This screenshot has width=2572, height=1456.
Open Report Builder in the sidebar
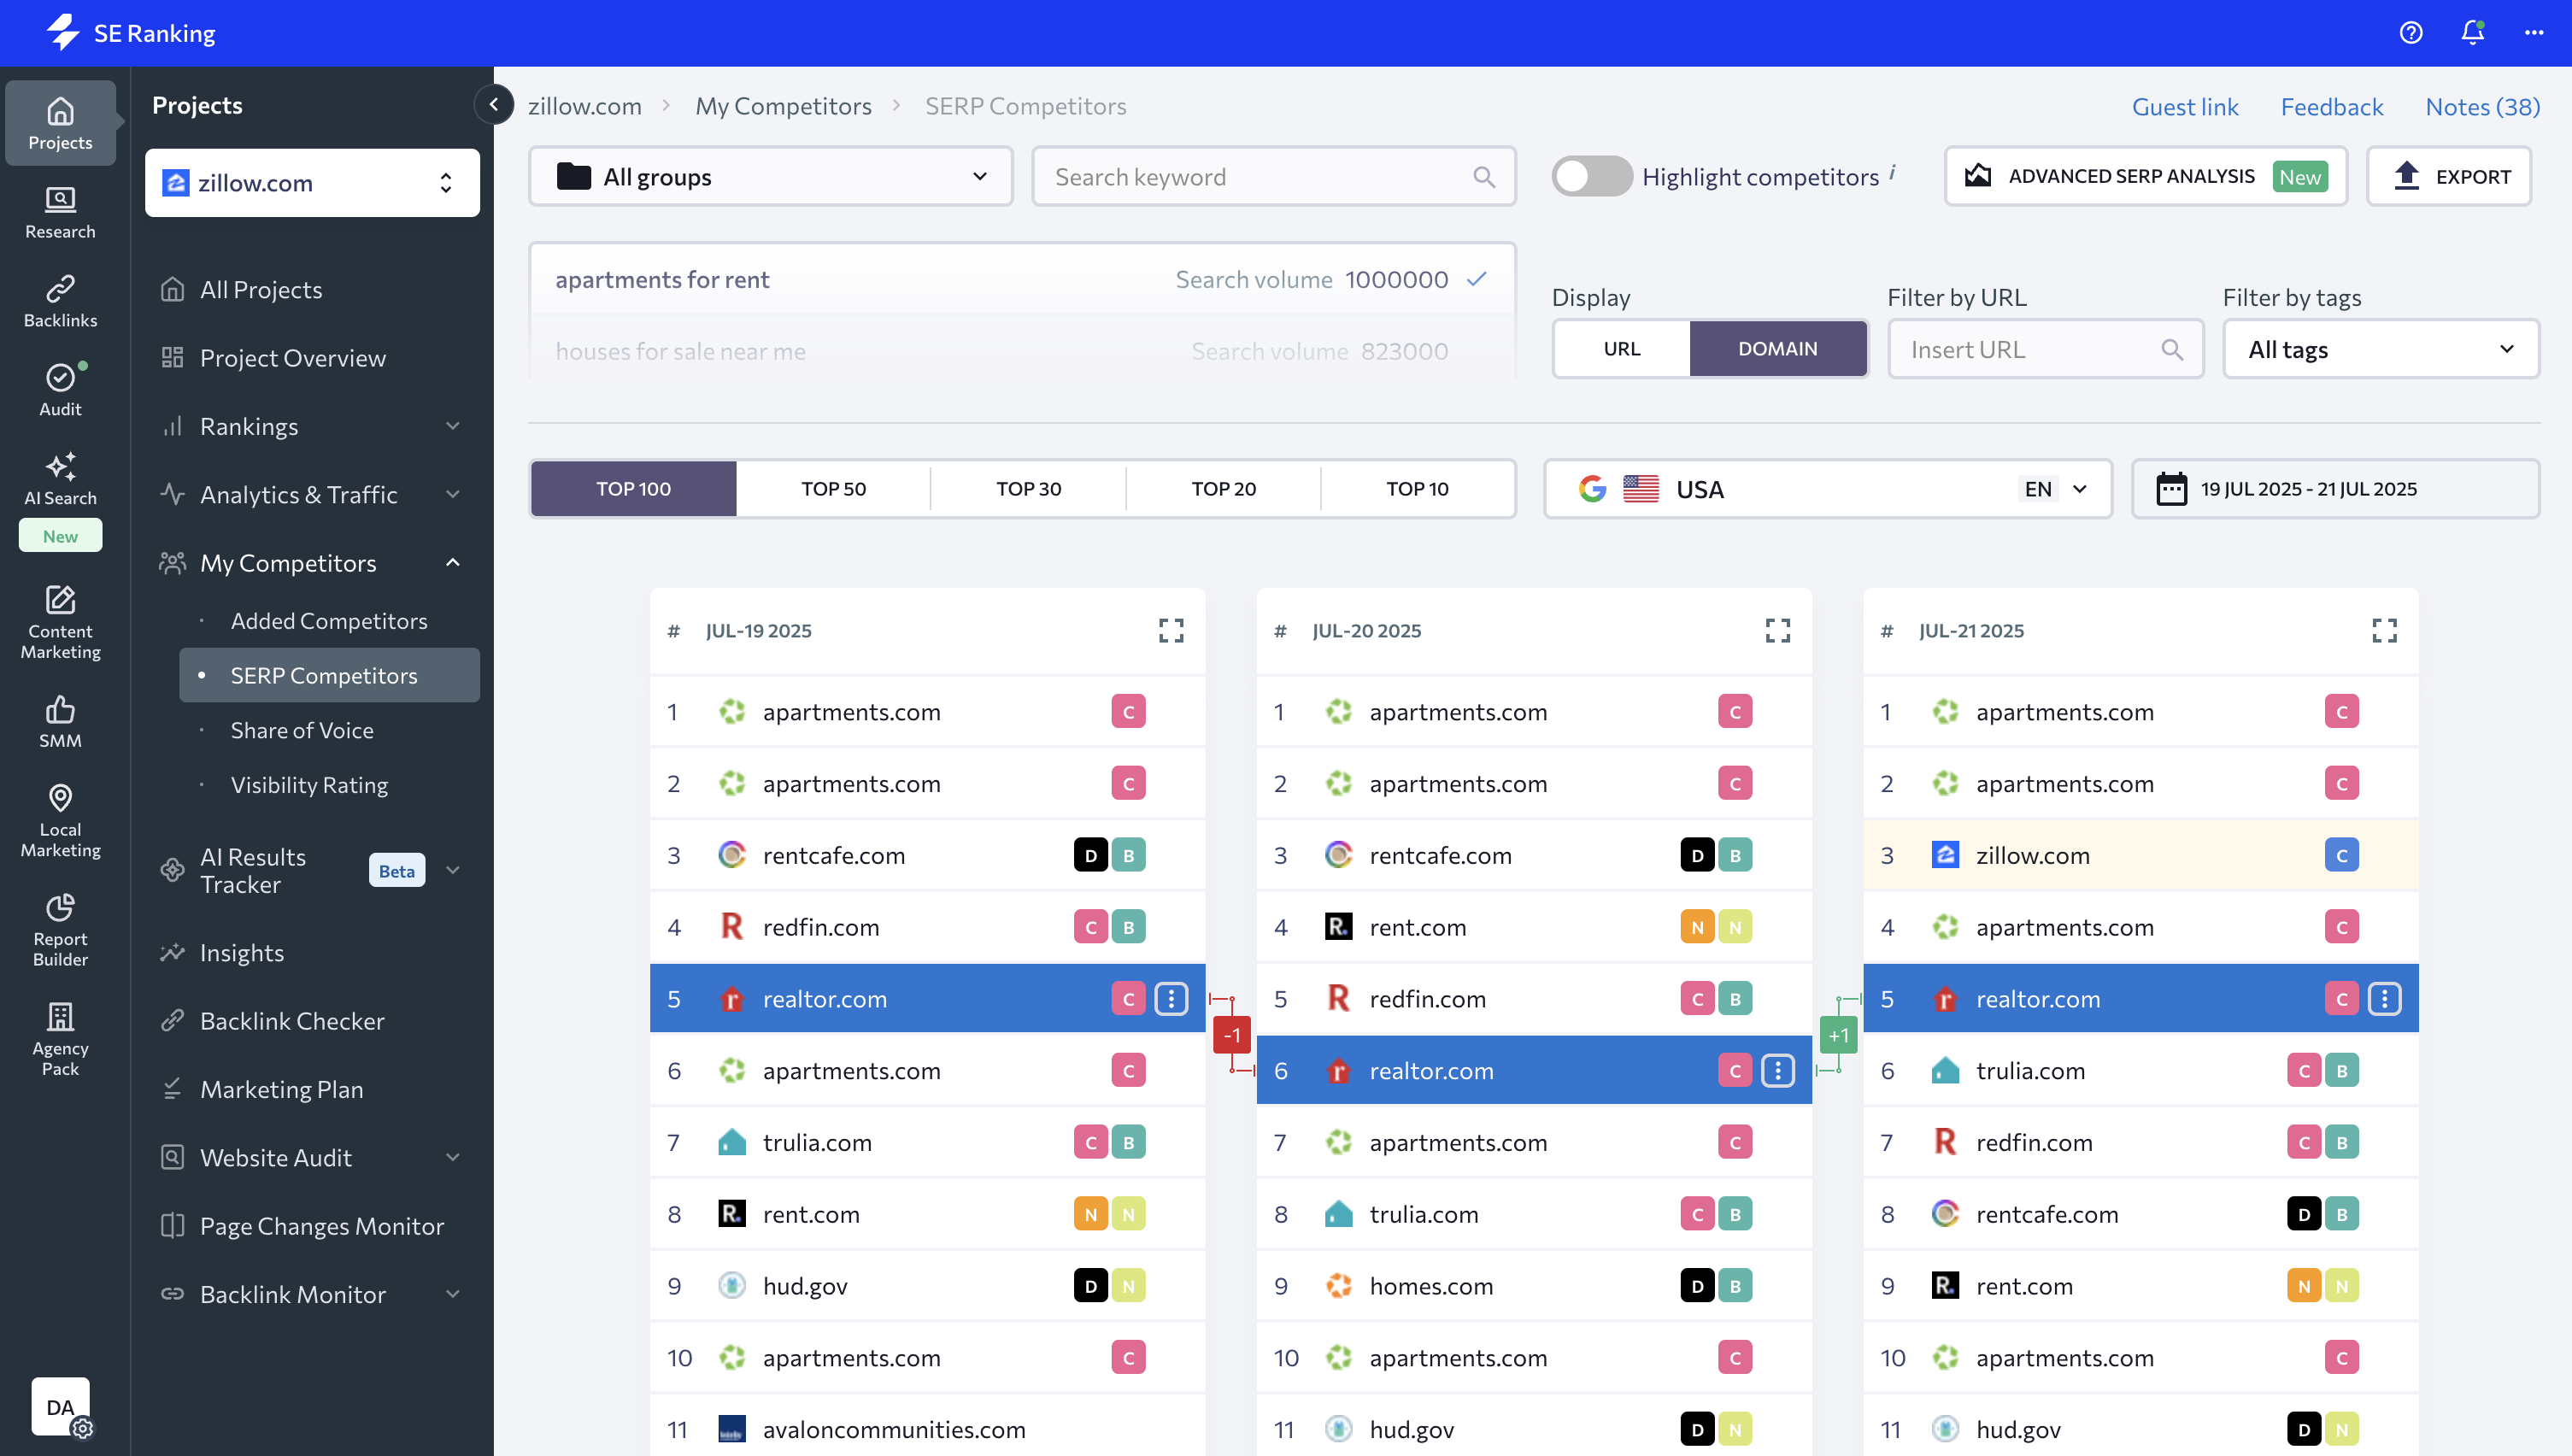pyautogui.click(x=60, y=929)
